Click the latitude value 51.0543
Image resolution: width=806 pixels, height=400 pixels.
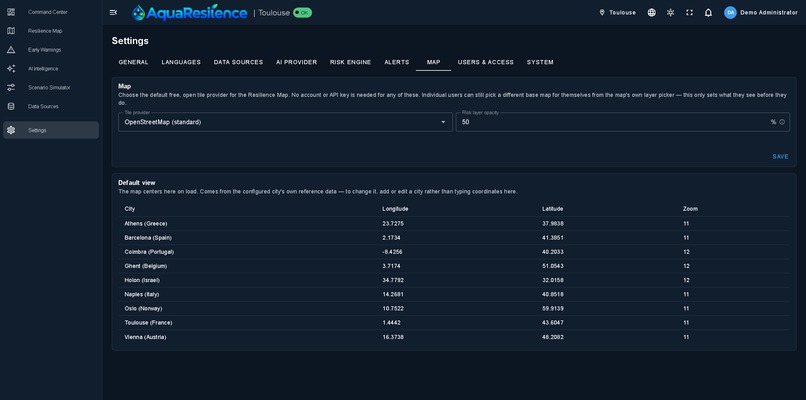[x=553, y=266]
